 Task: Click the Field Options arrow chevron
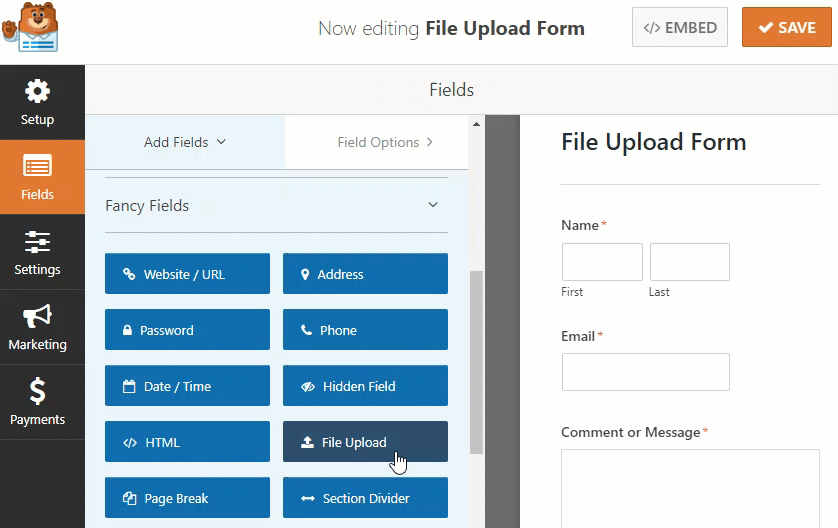[x=430, y=142]
